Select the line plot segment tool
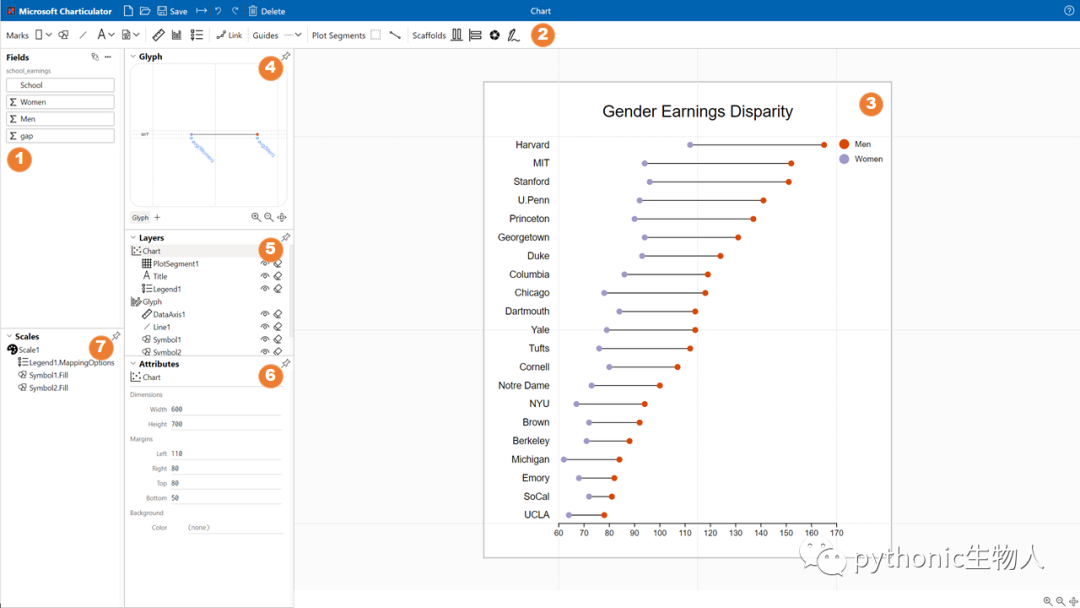This screenshot has width=1080, height=608. pos(395,35)
